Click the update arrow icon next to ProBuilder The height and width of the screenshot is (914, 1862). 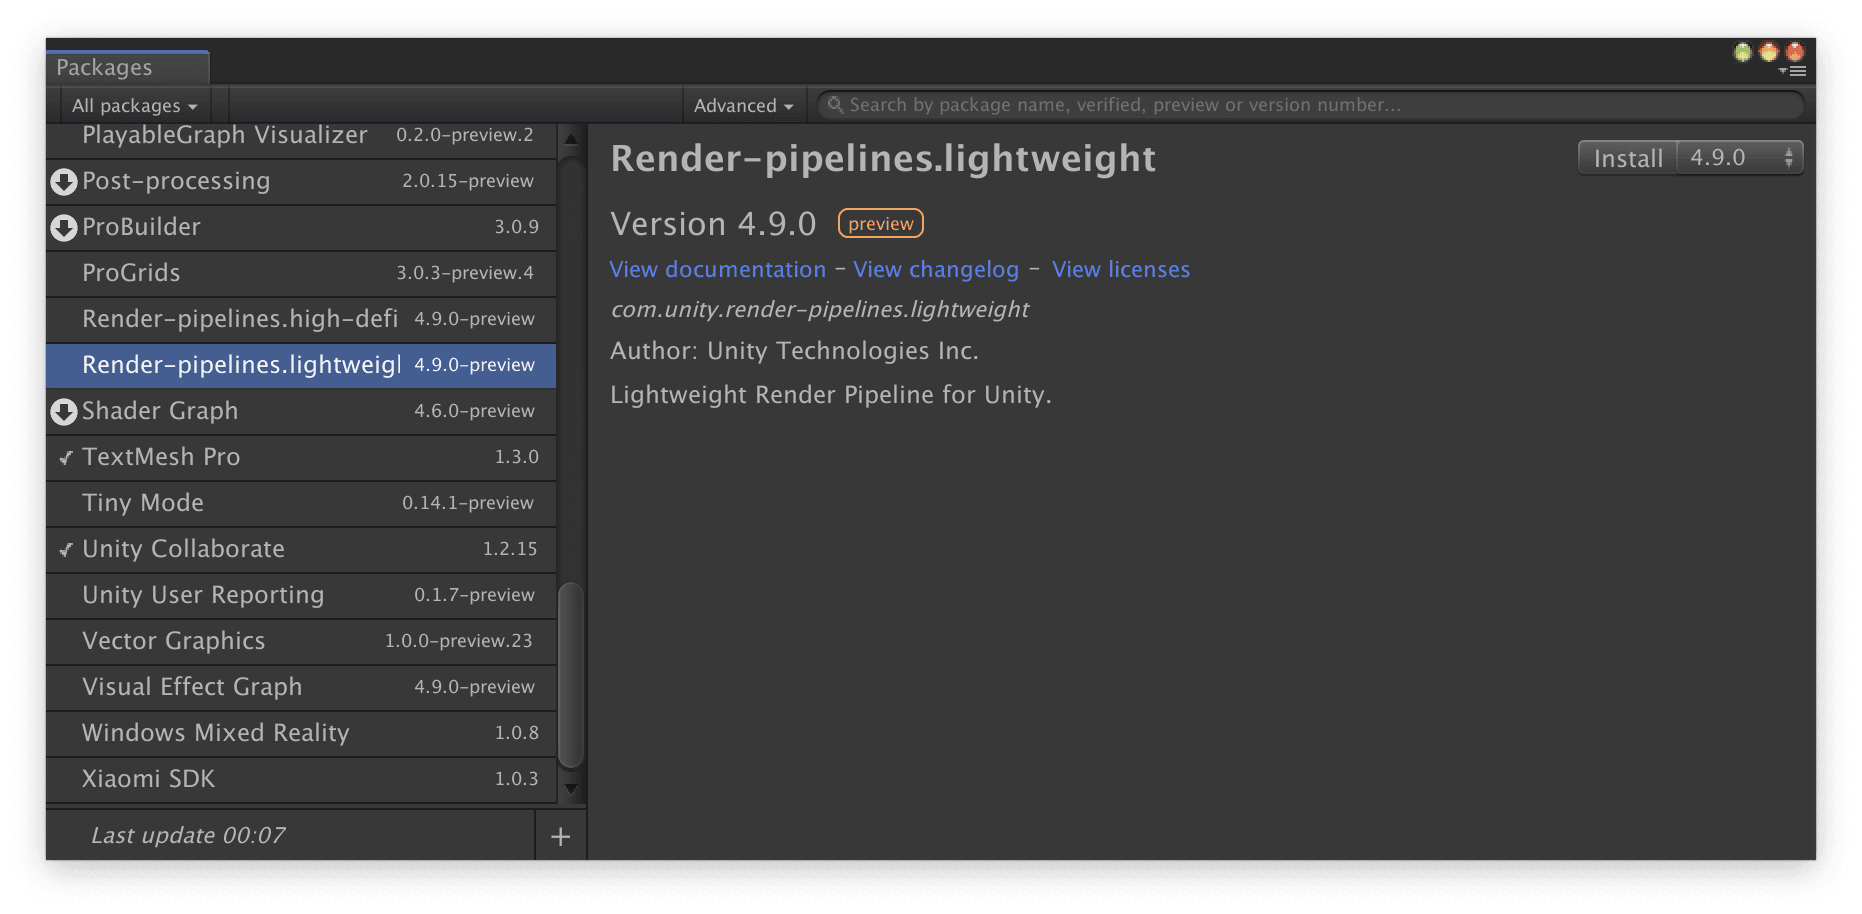[x=64, y=228]
